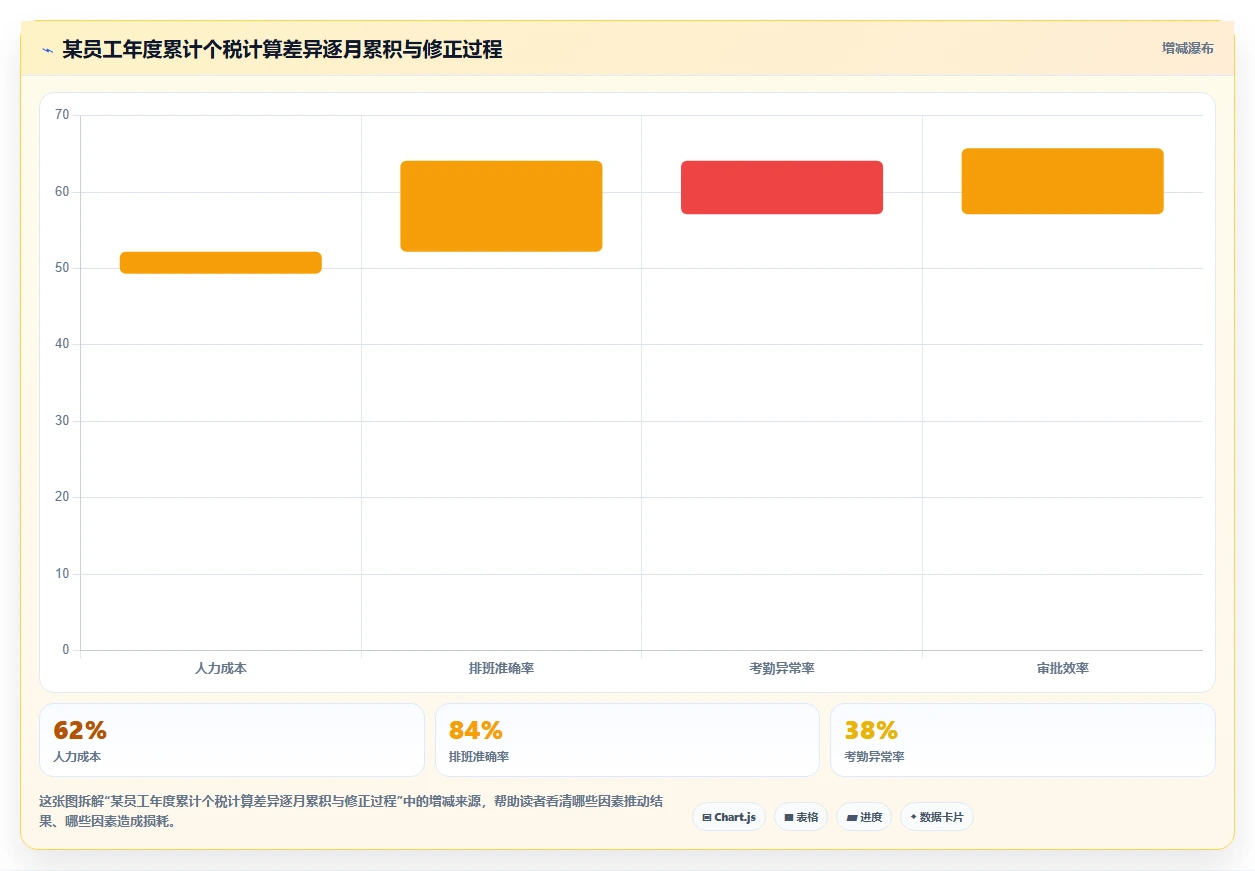Open the 38% 考勤异常率 data card
The height and width of the screenshot is (871, 1255).
(1023, 740)
